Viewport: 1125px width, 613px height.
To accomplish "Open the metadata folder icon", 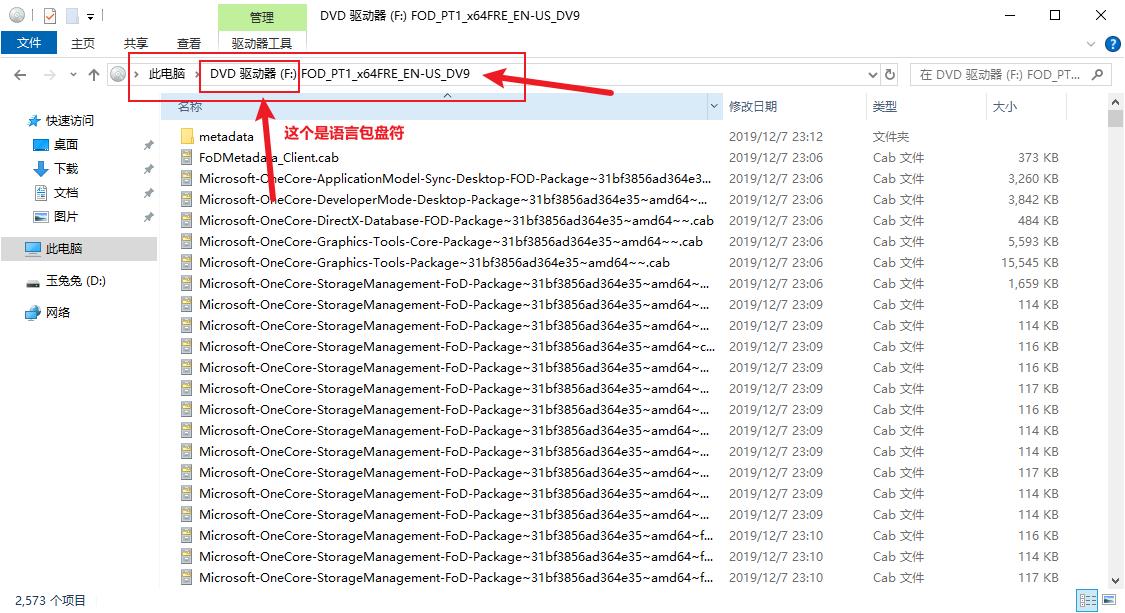I will 186,136.
